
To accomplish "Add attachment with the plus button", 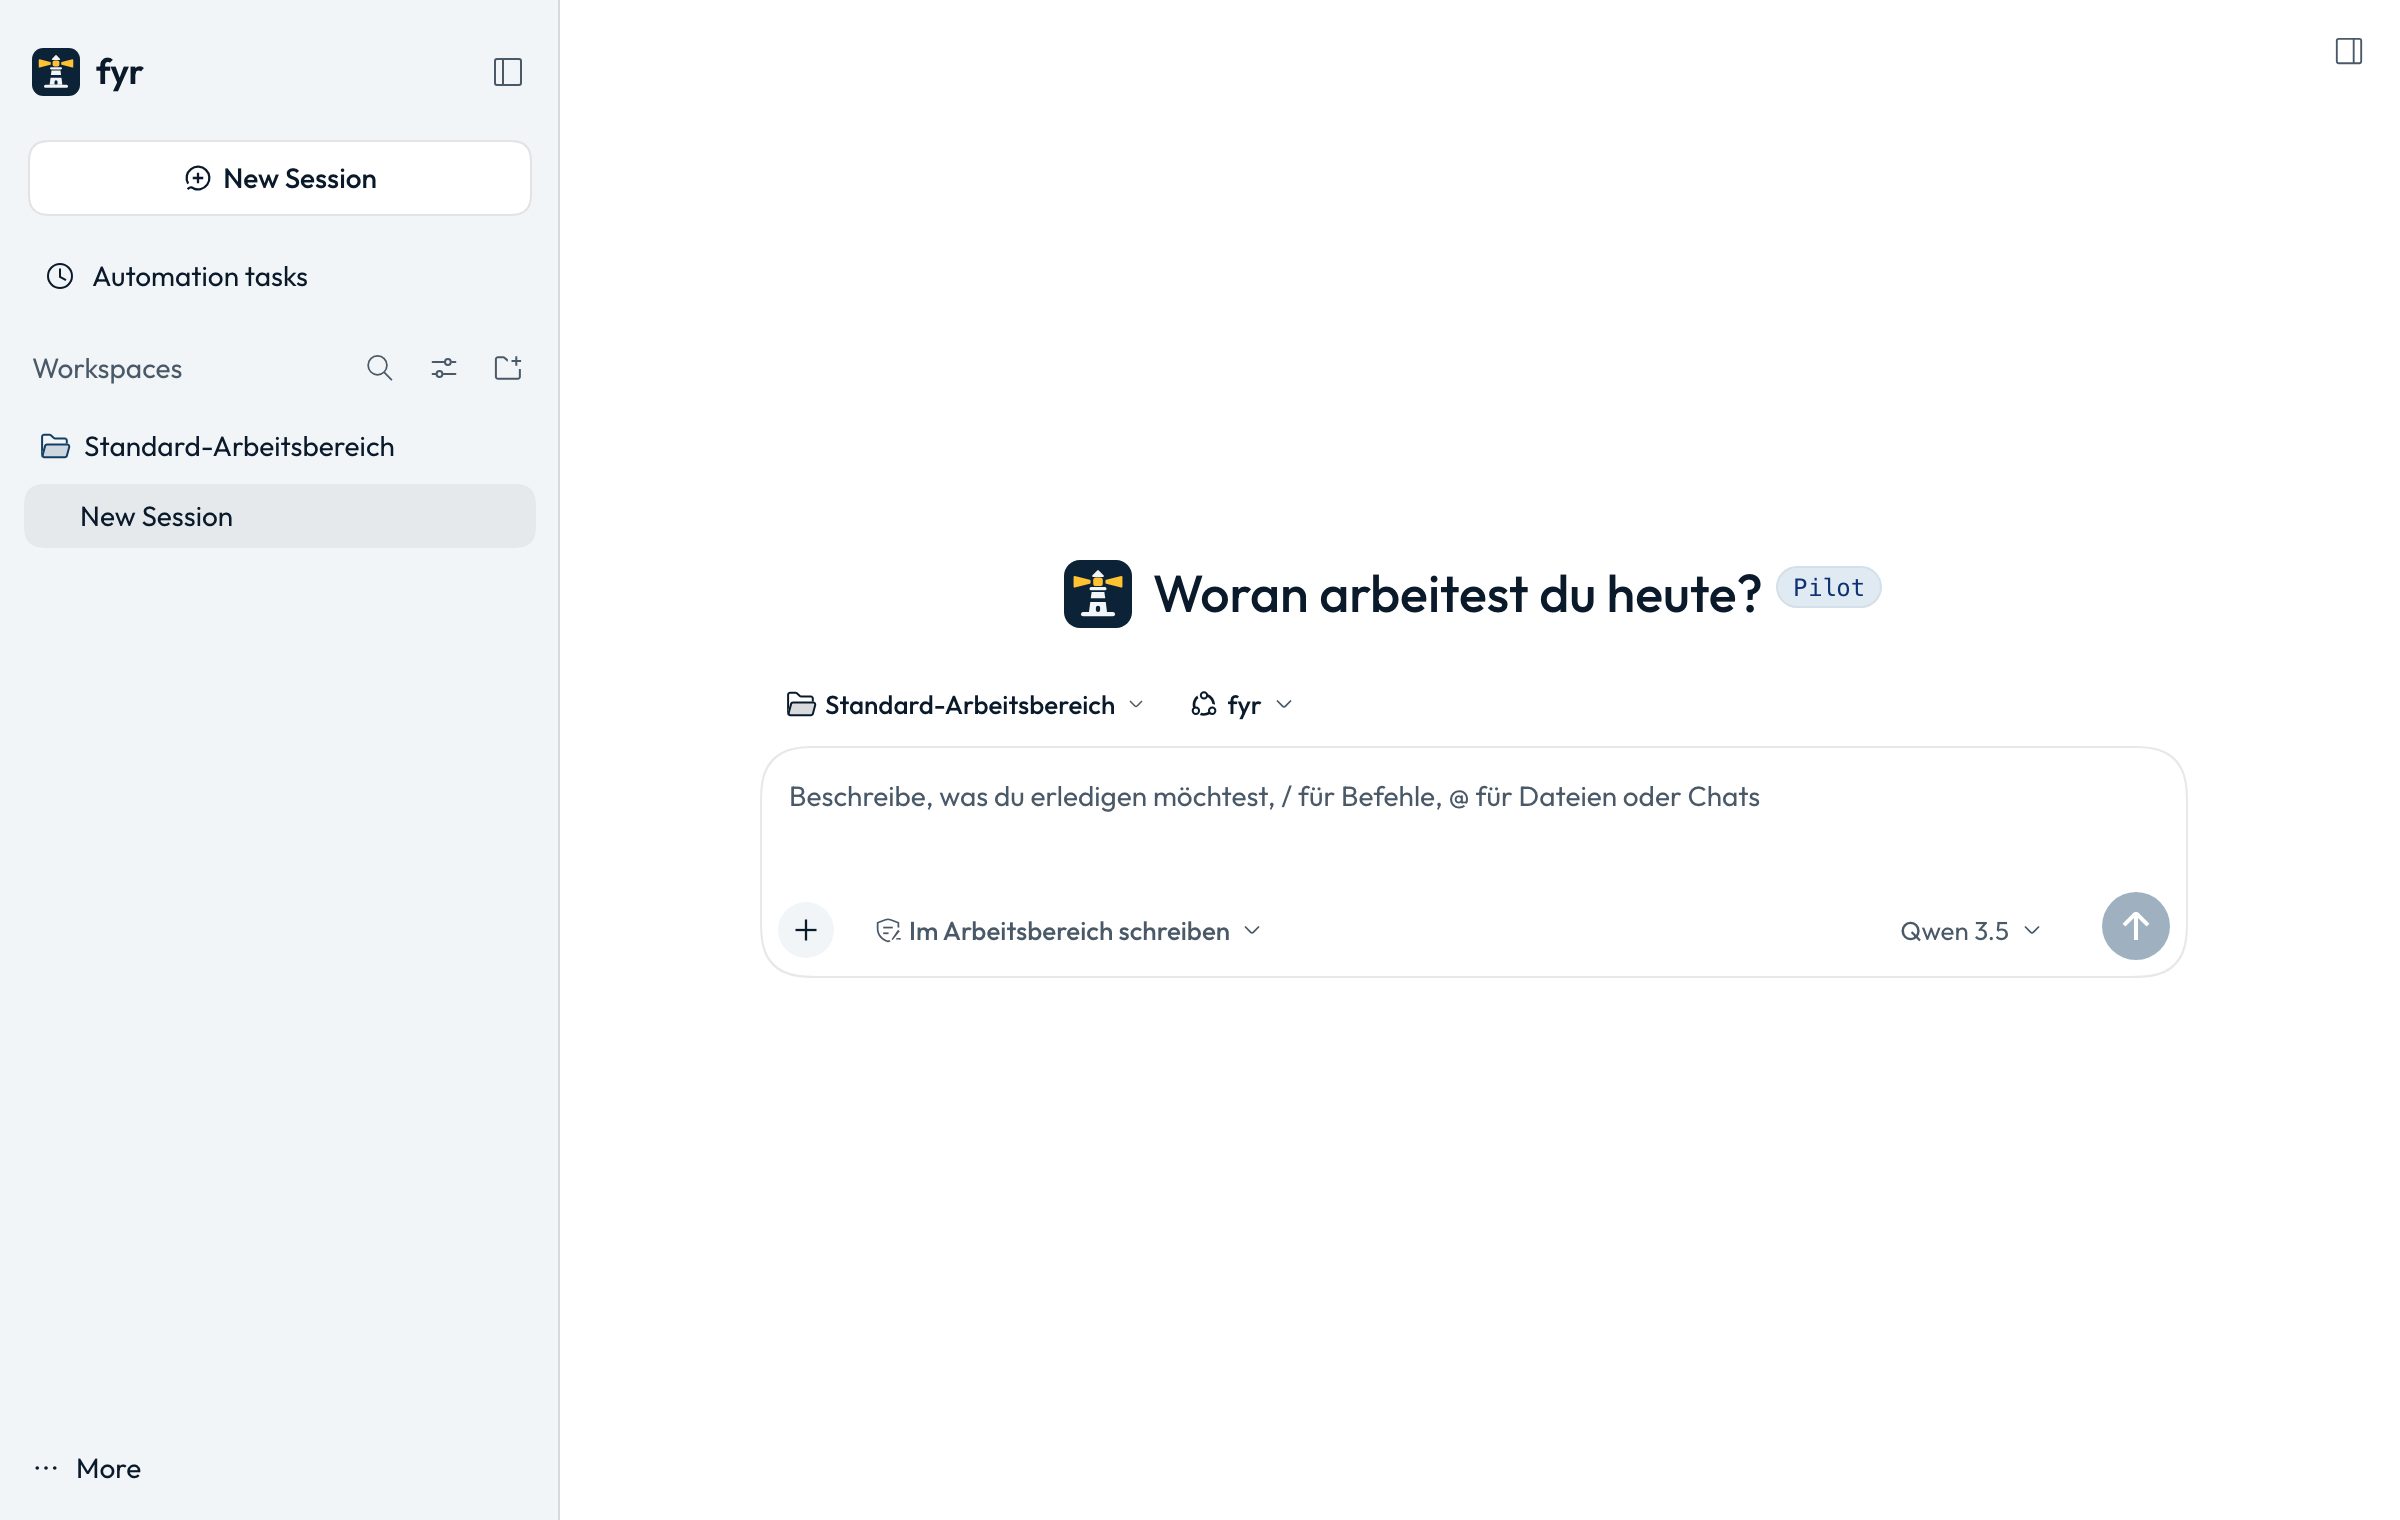I will click(x=806, y=930).
